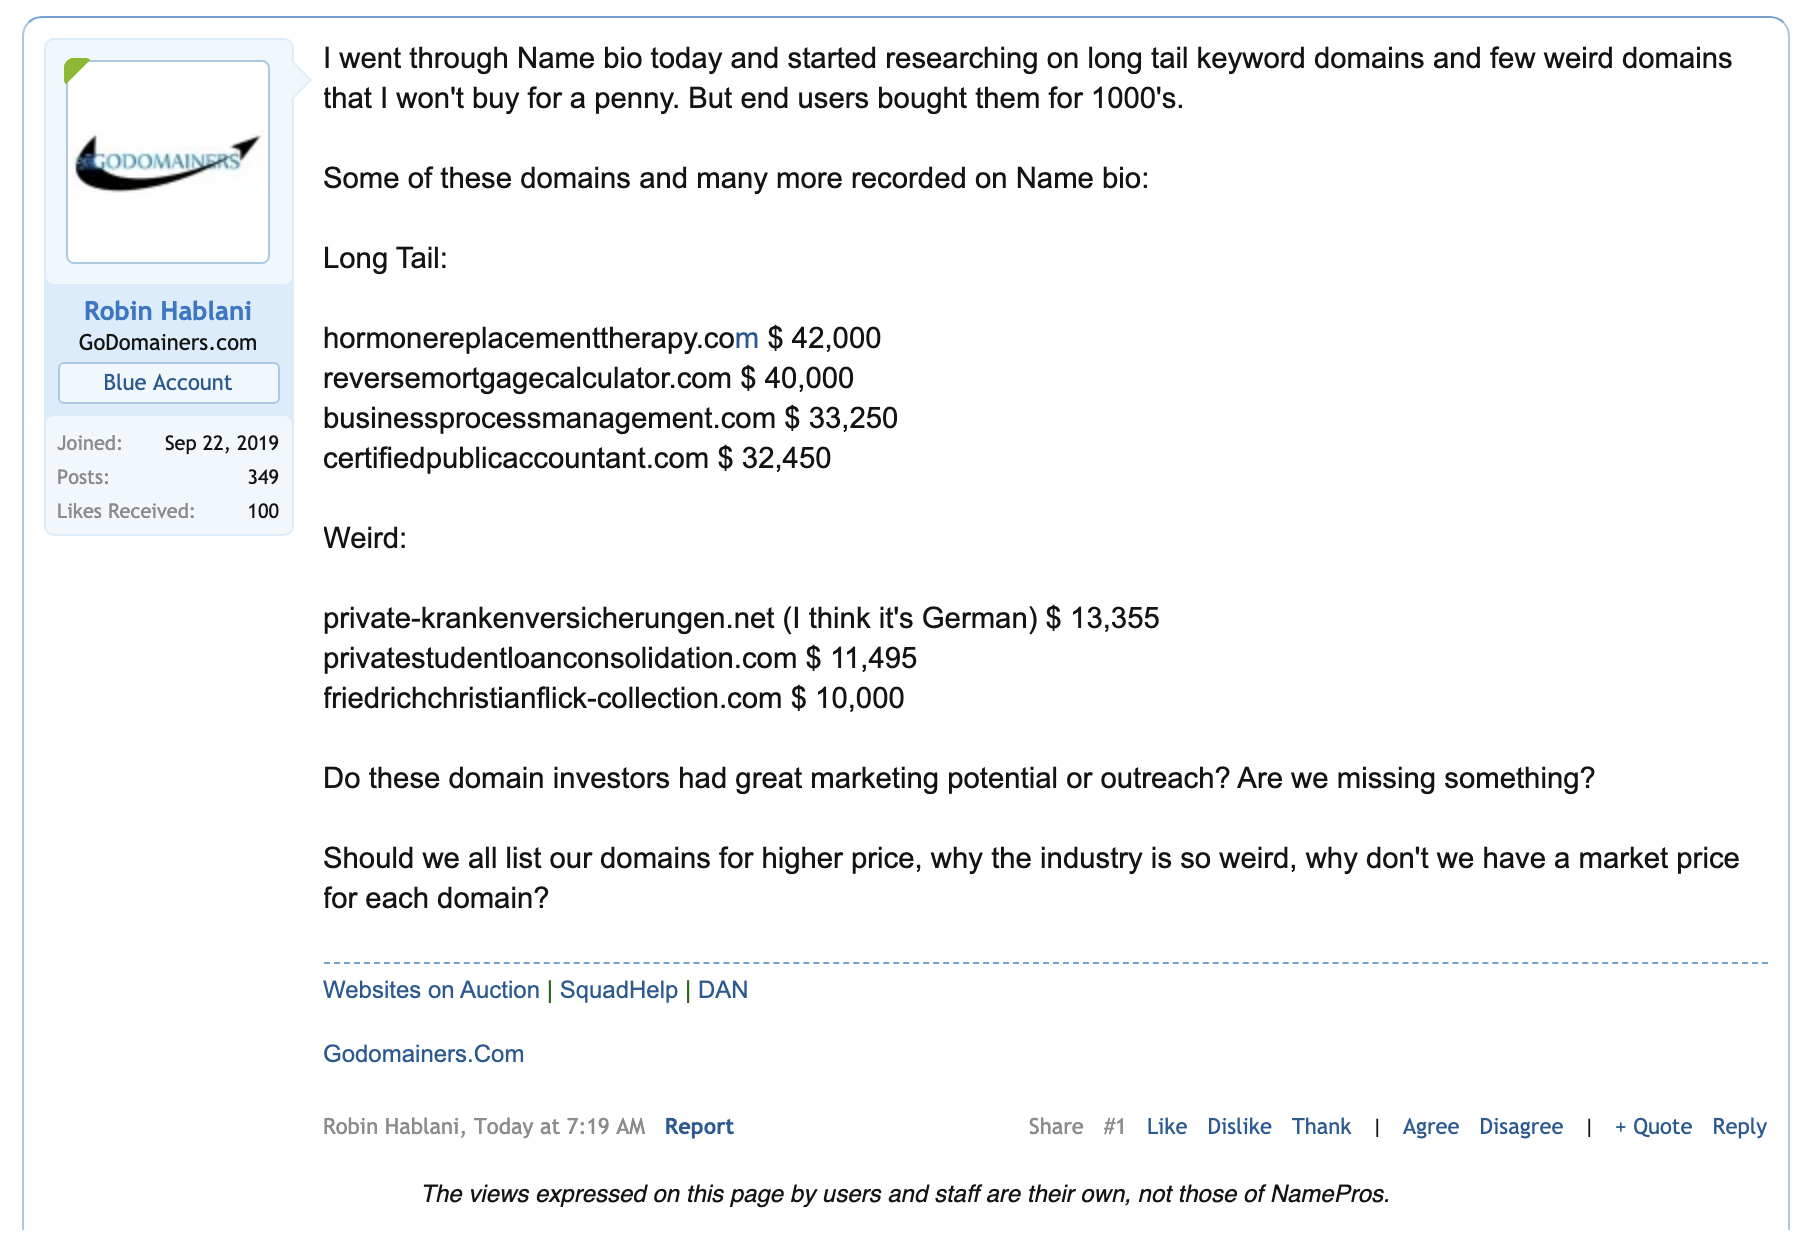The width and height of the screenshot is (1800, 1246).
Task: Add post to multi-quote with + Quote
Action: click(1653, 1127)
